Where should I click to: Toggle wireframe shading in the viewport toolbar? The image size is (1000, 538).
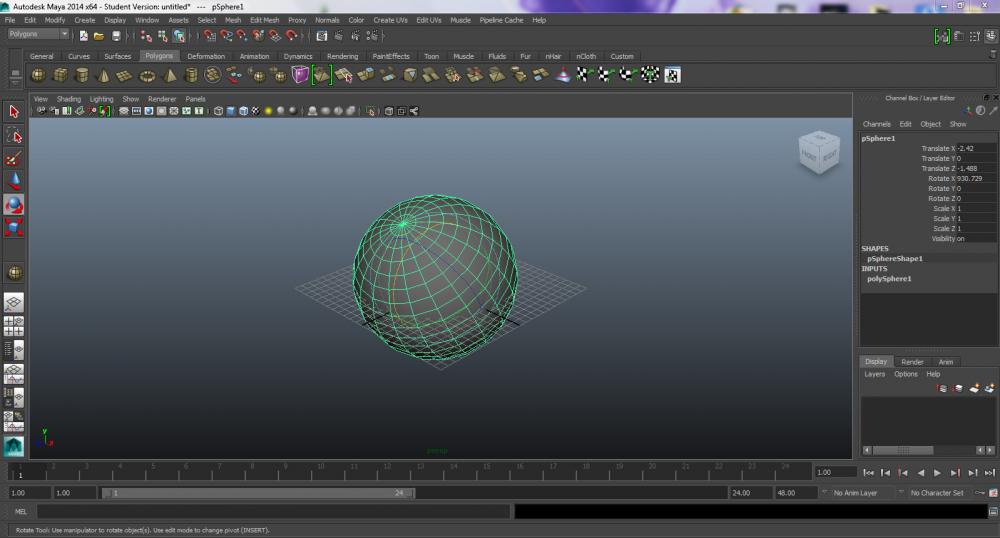(218, 111)
